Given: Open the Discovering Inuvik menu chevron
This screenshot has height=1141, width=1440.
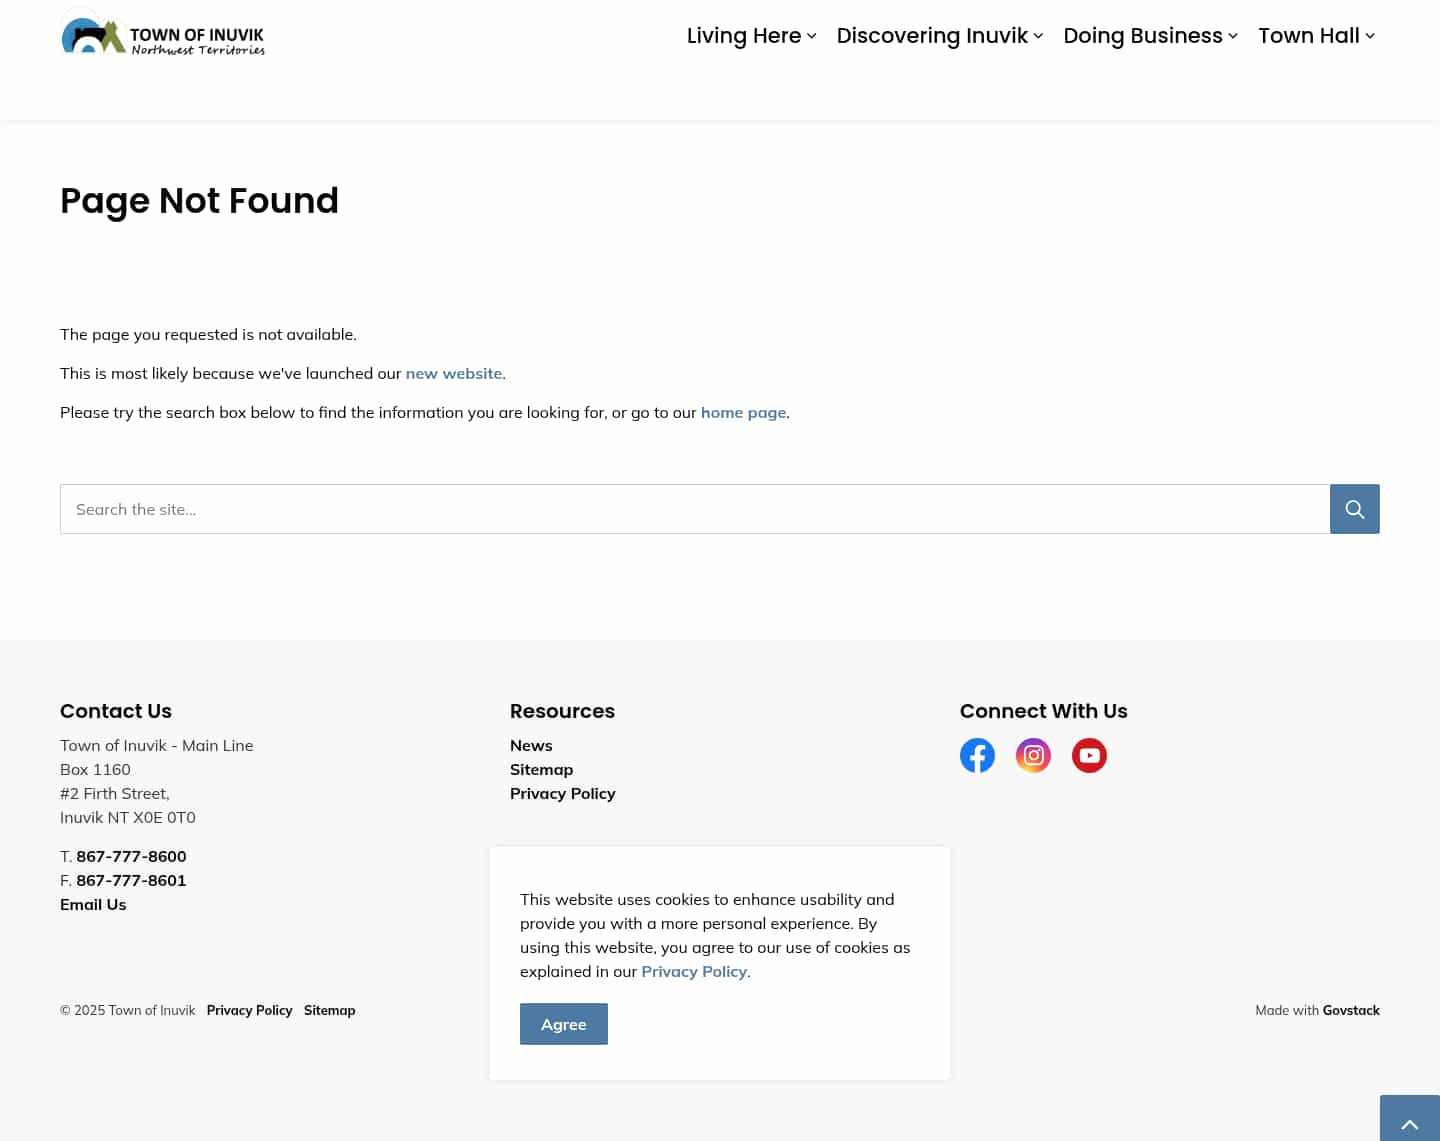Looking at the screenshot, I should click(x=1038, y=36).
